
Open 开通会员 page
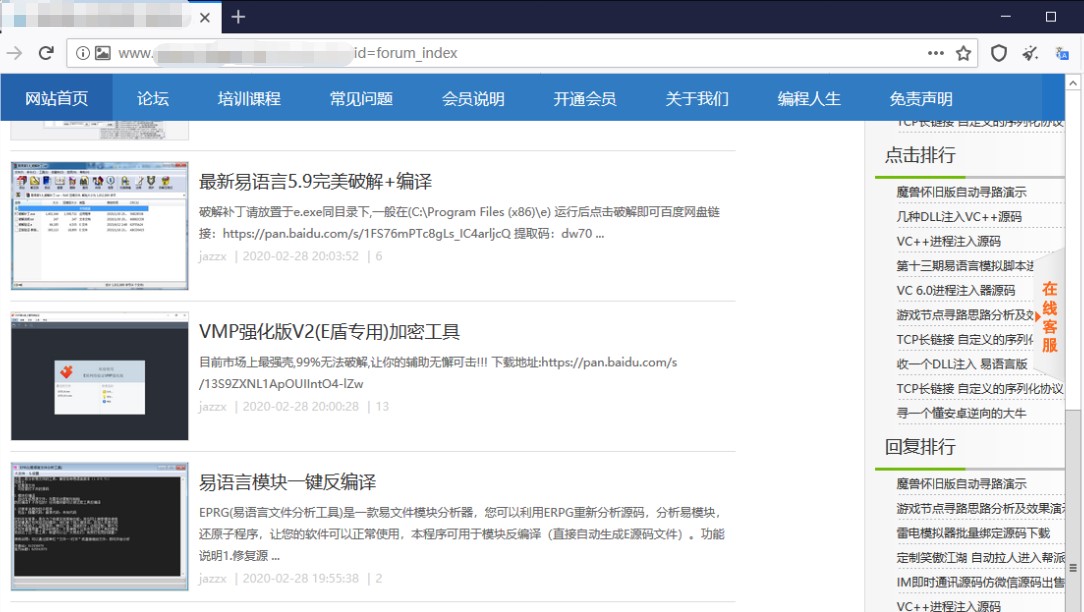tap(585, 98)
